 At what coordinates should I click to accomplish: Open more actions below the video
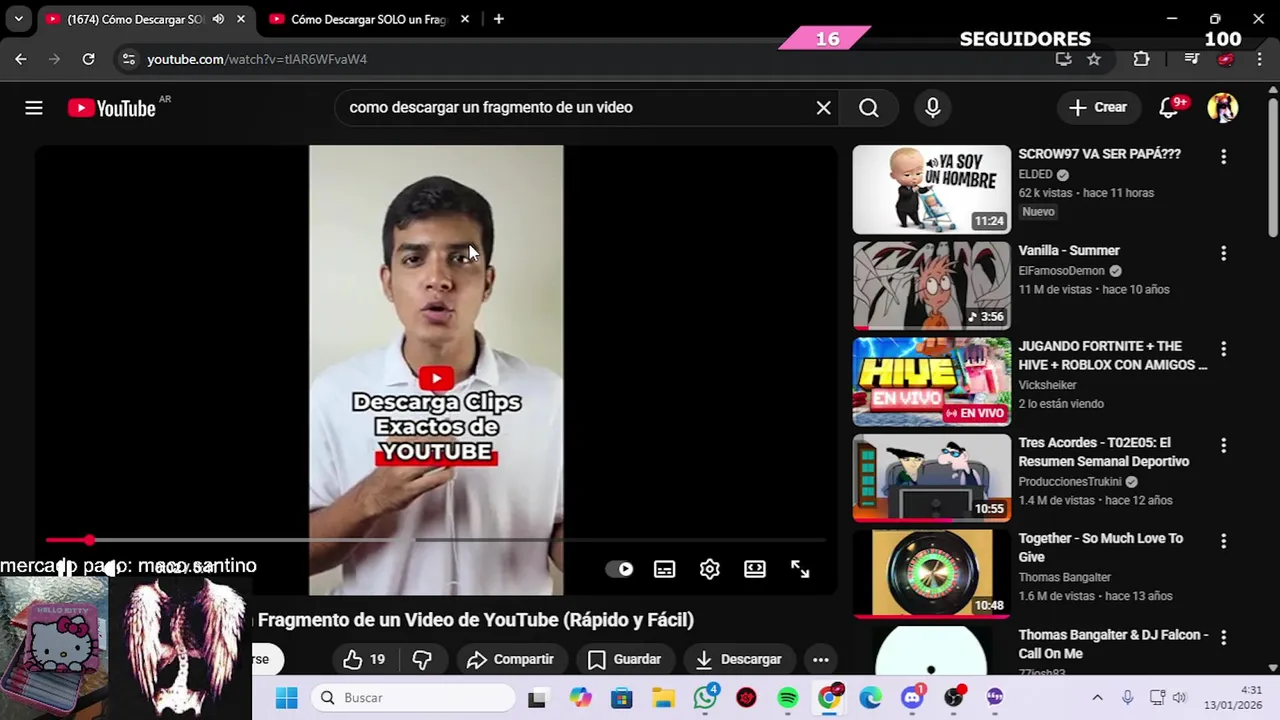click(820, 659)
